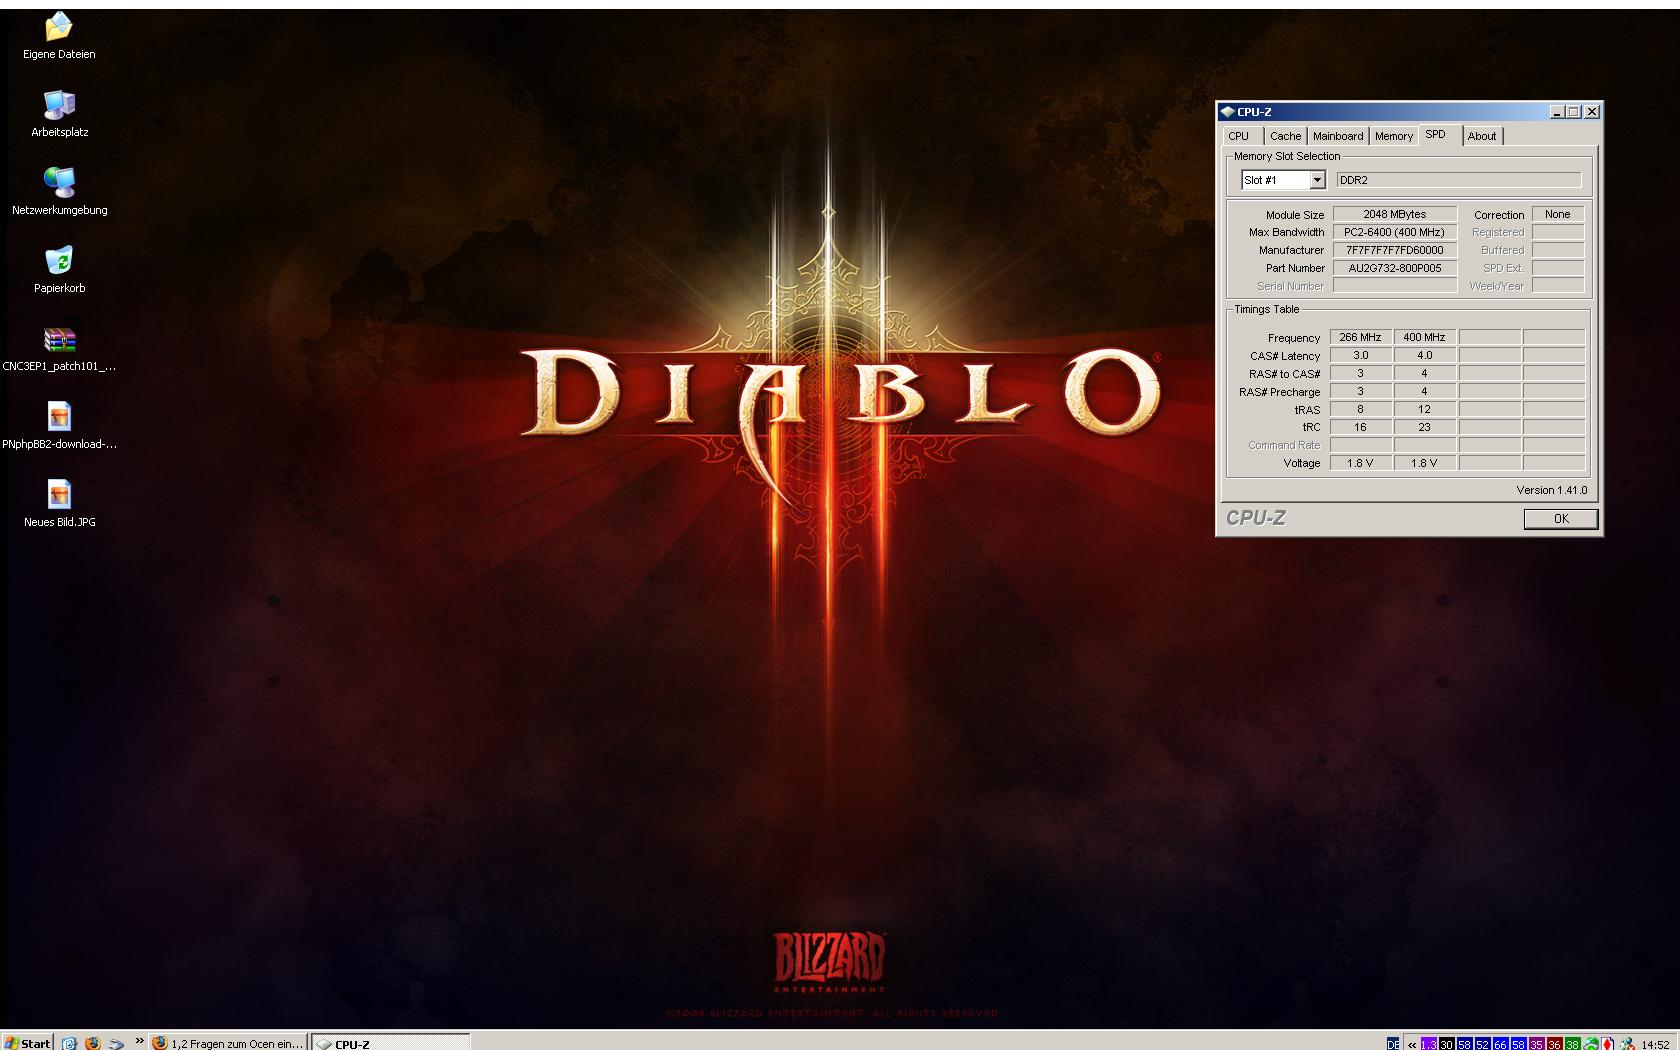Click the 400 MHz frequency cell

click(x=1425, y=337)
